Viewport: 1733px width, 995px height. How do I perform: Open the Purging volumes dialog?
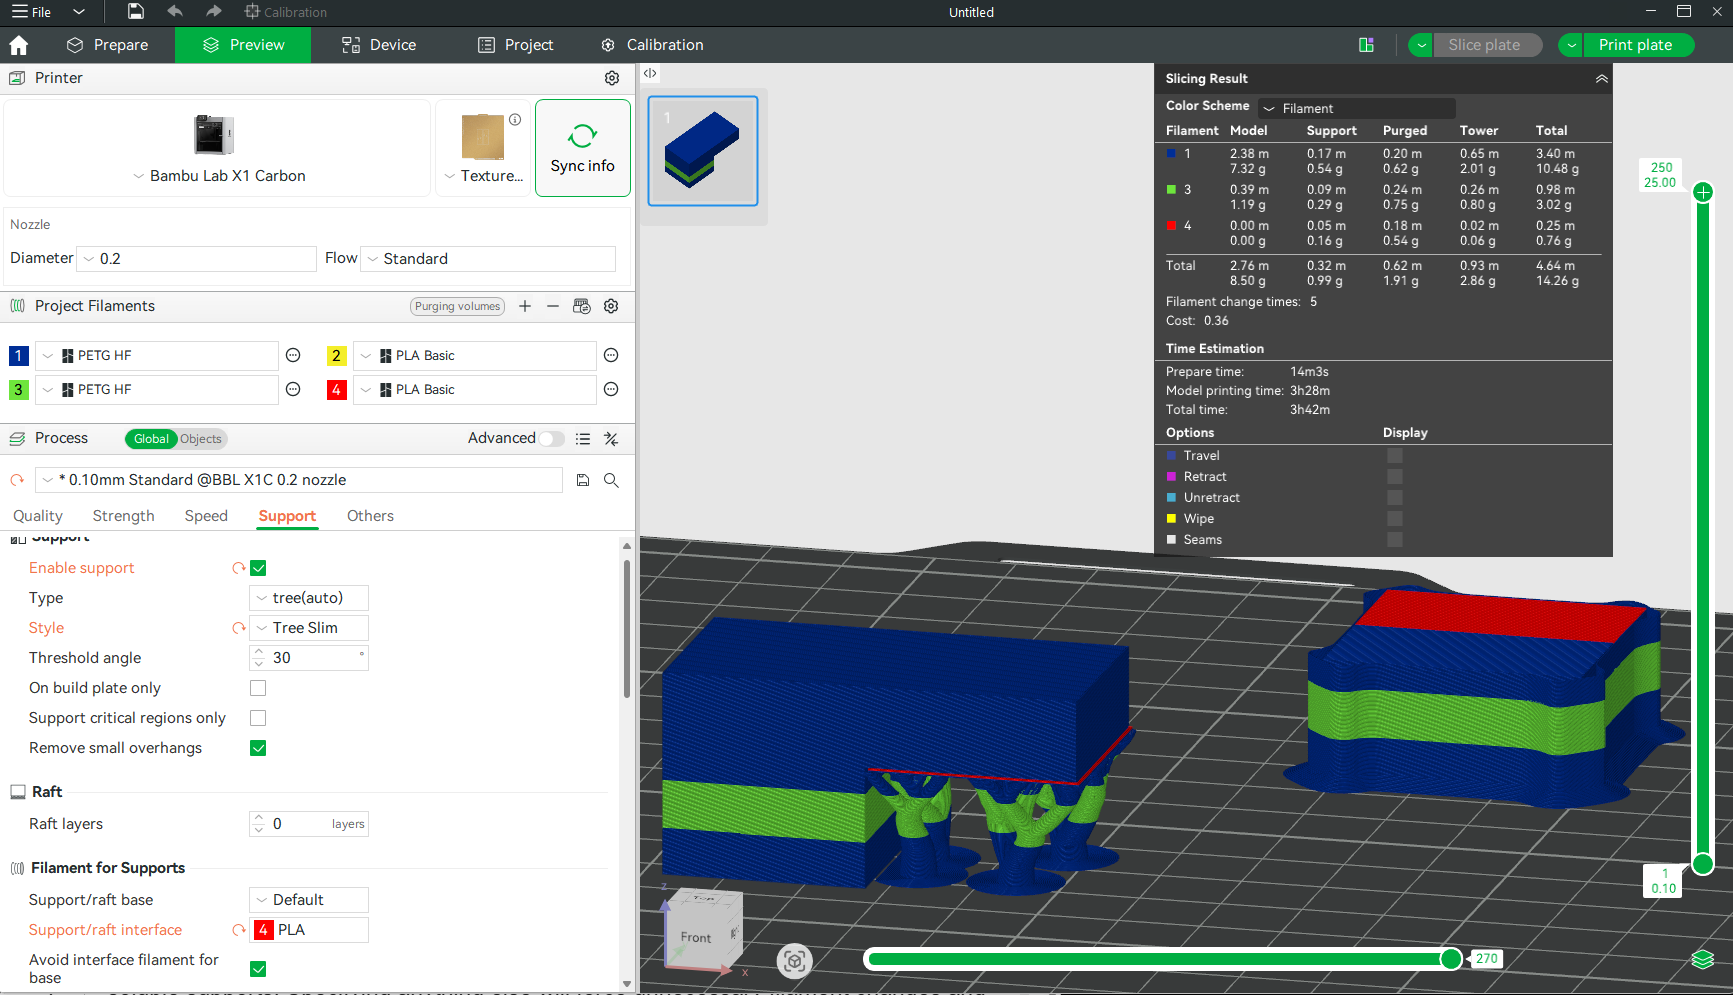(457, 306)
